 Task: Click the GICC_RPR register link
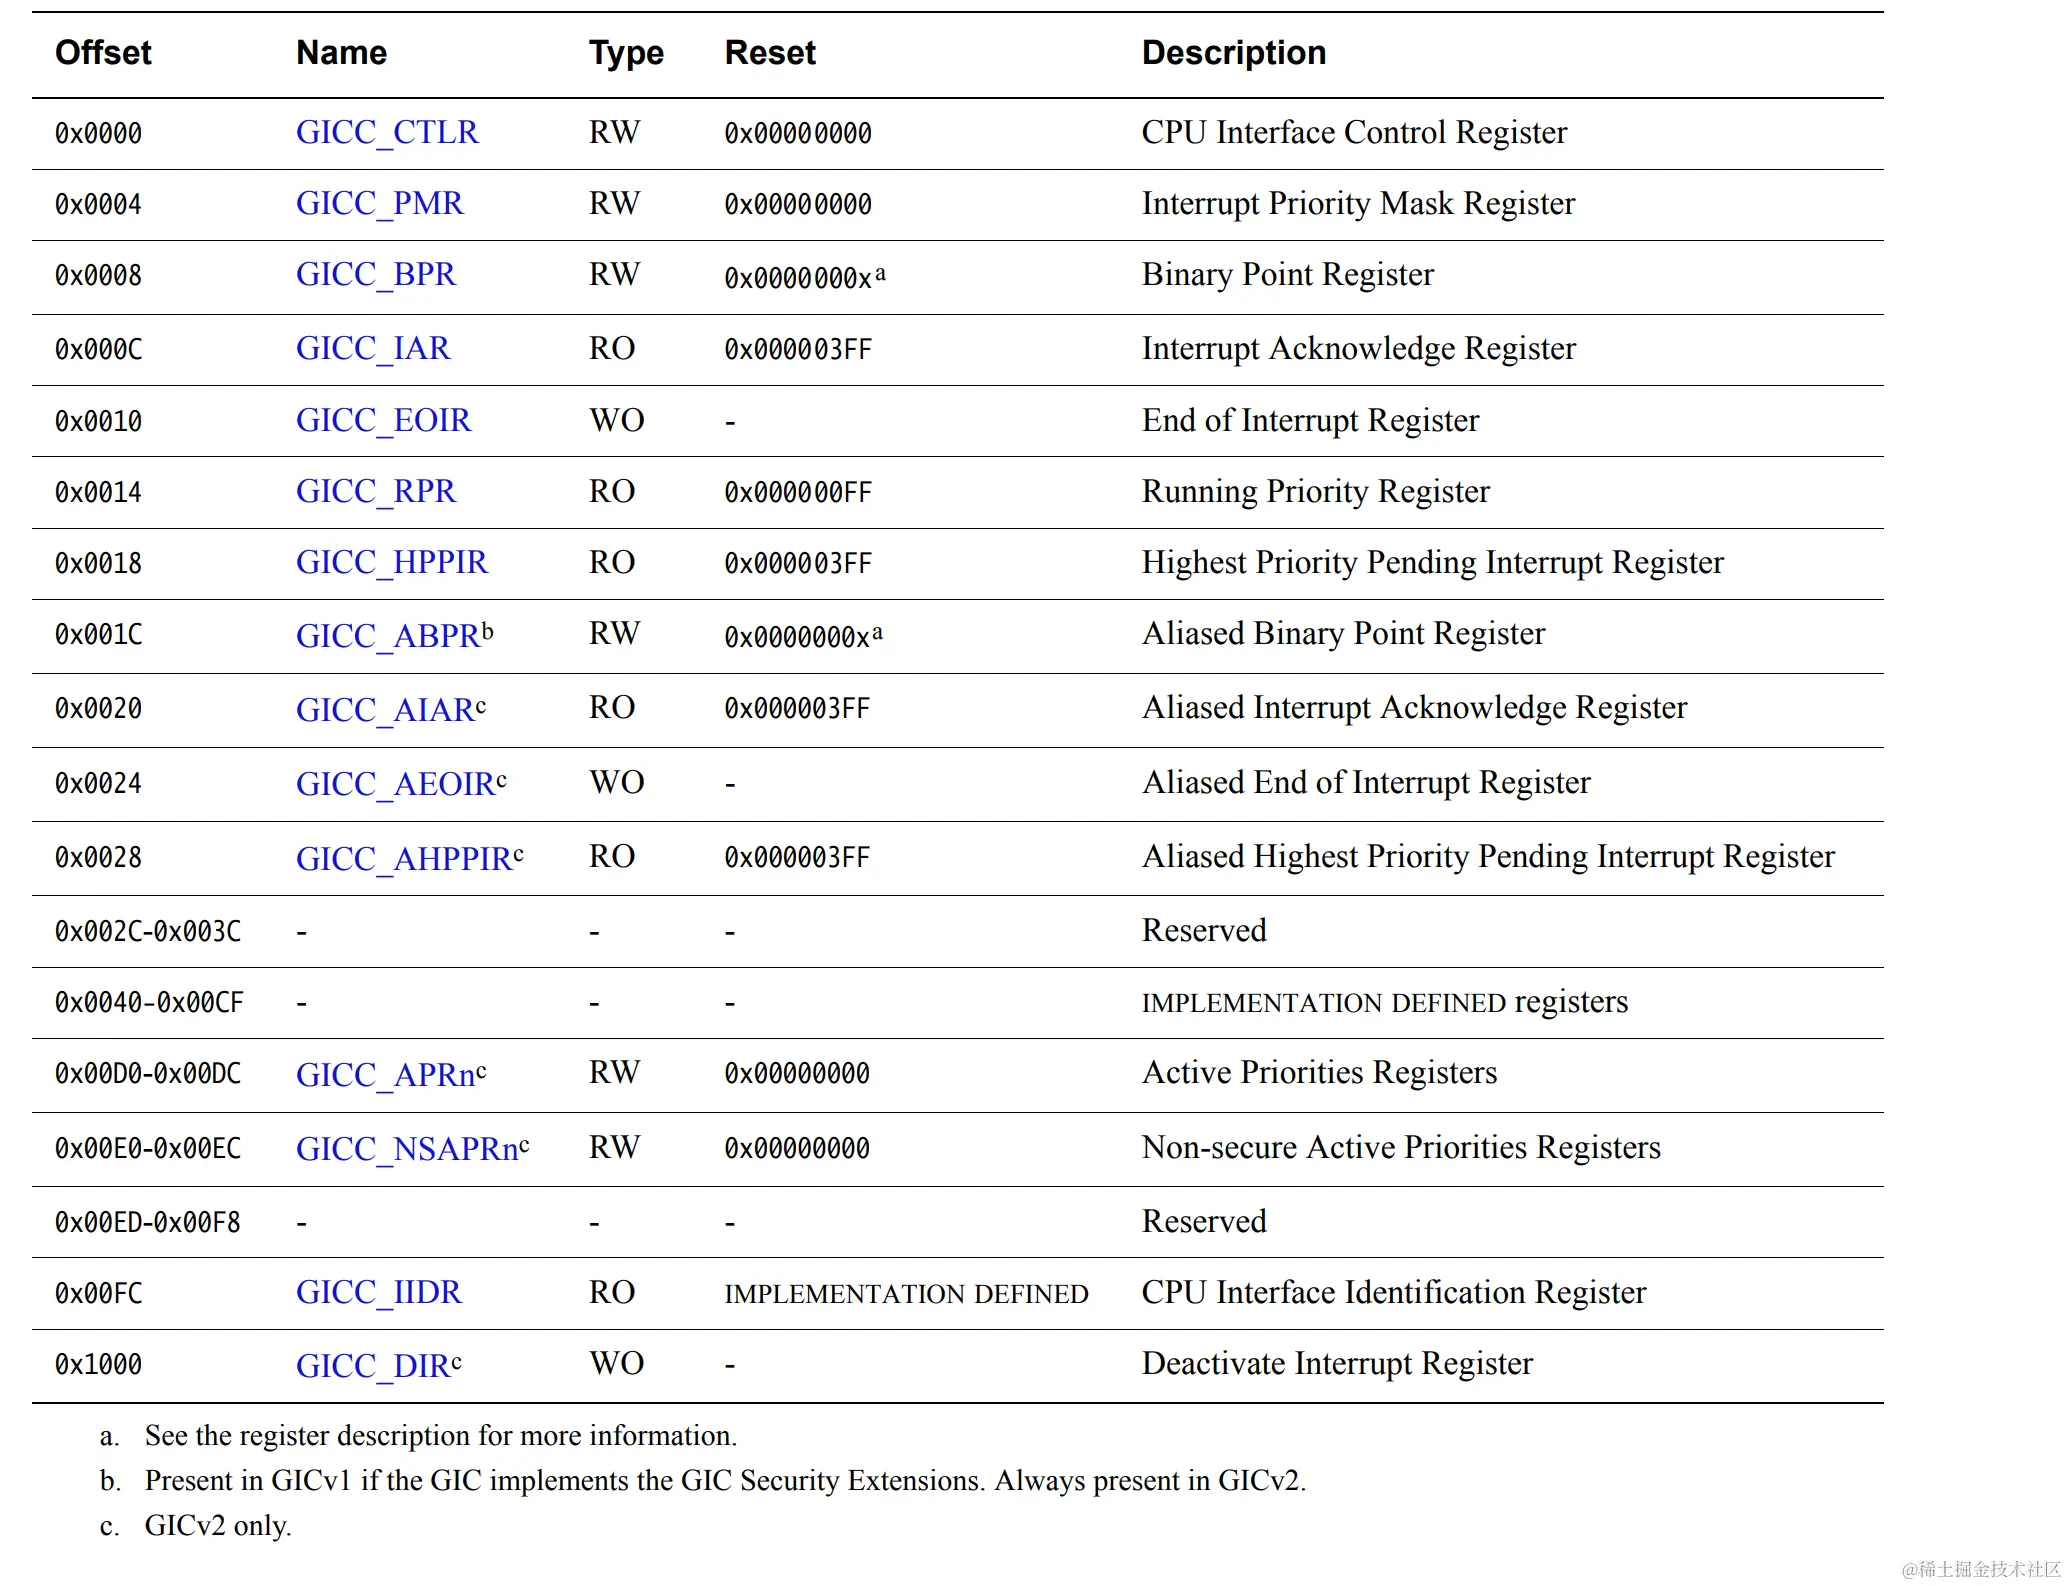pyautogui.click(x=375, y=492)
